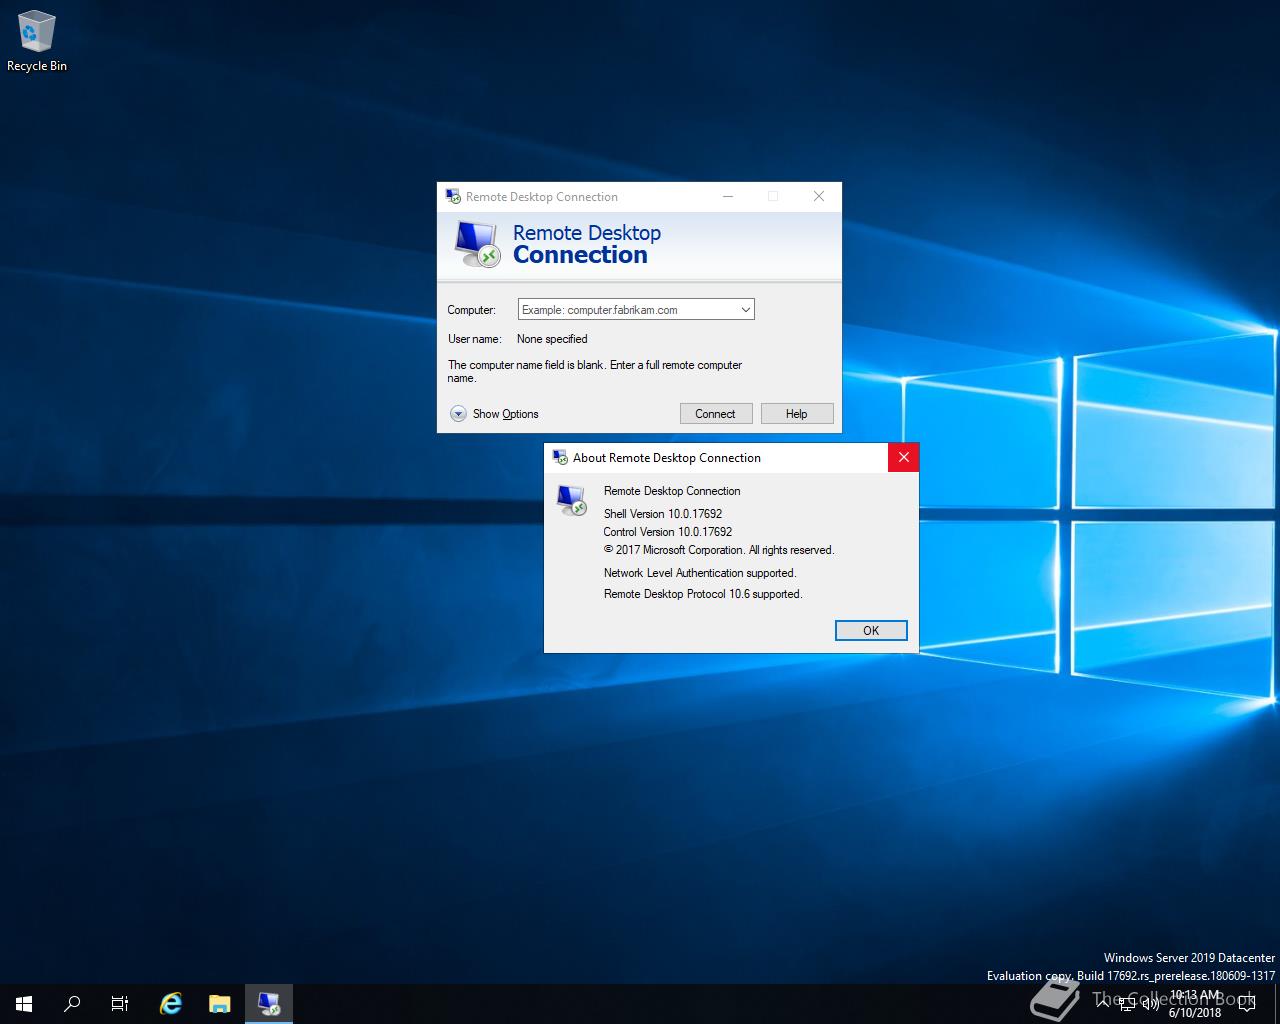Viewport: 1280px width, 1024px height.
Task: Open File Explorer from the taskbar
Action: (x=220, y=1003)
